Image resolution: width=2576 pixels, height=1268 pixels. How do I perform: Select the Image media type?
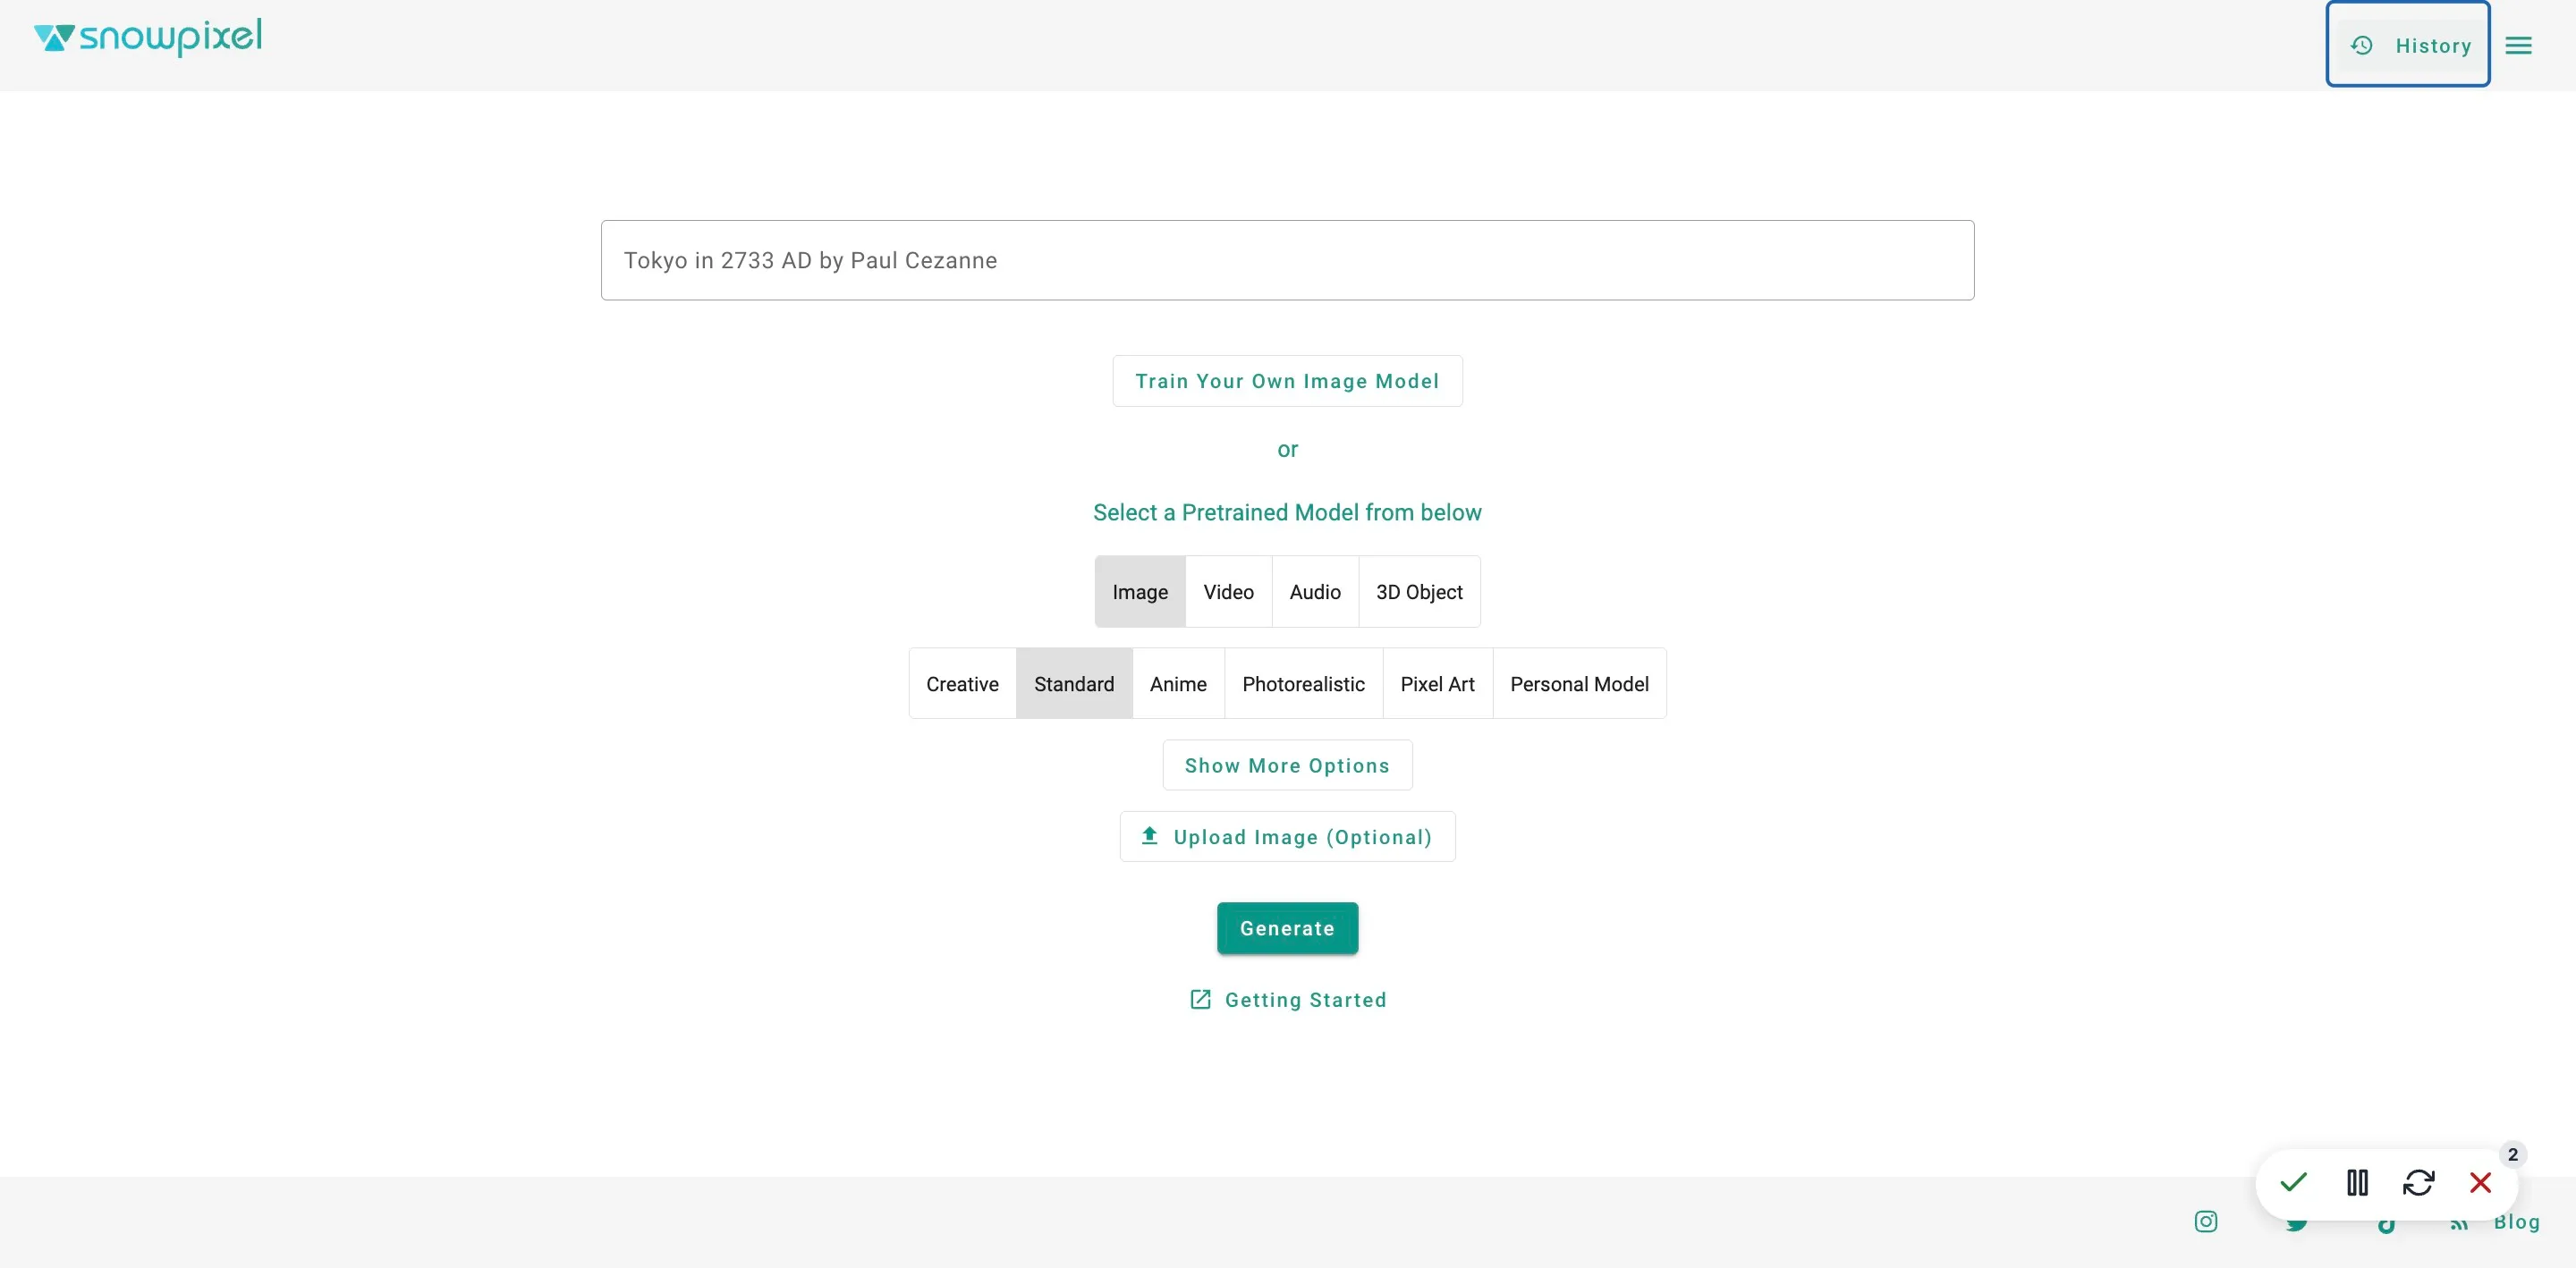(1140, 592)
